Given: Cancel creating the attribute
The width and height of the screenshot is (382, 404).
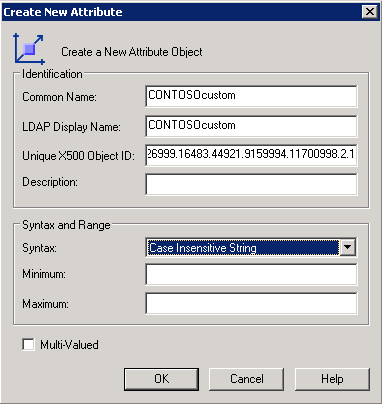Looking at the screenshot, I should tap(247, 379).
